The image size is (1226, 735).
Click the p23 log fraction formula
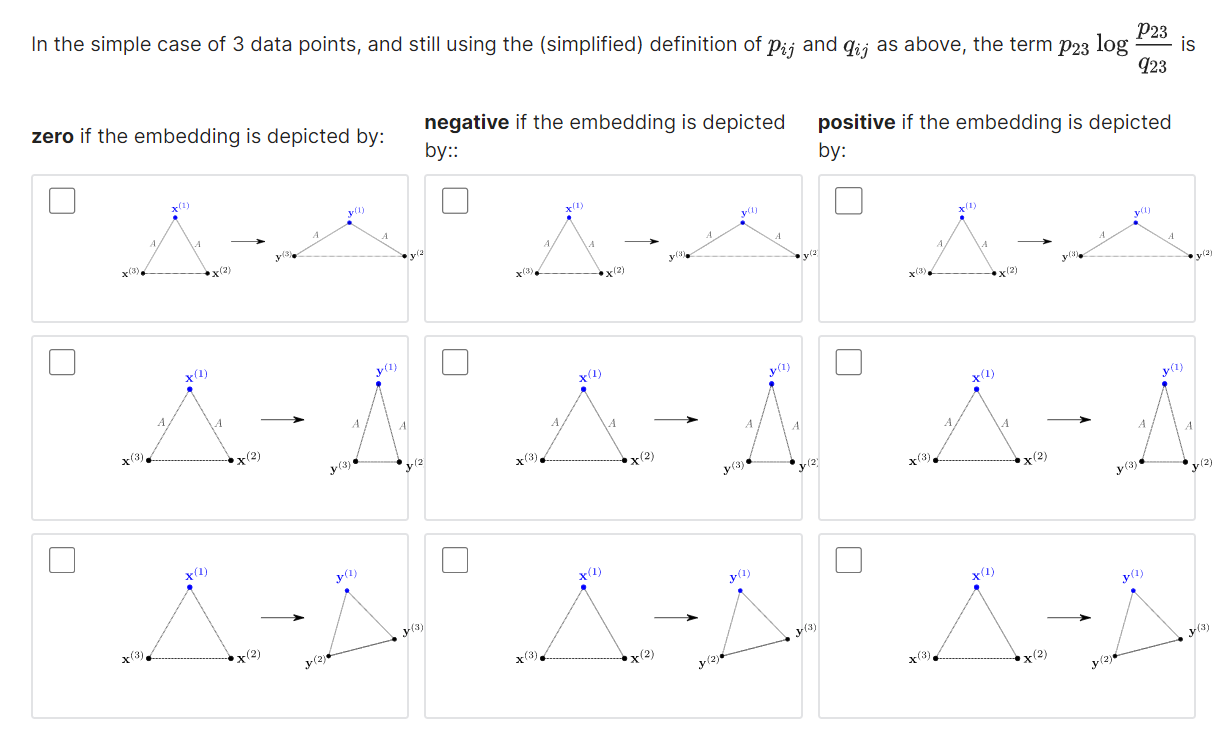(1115, 46)
